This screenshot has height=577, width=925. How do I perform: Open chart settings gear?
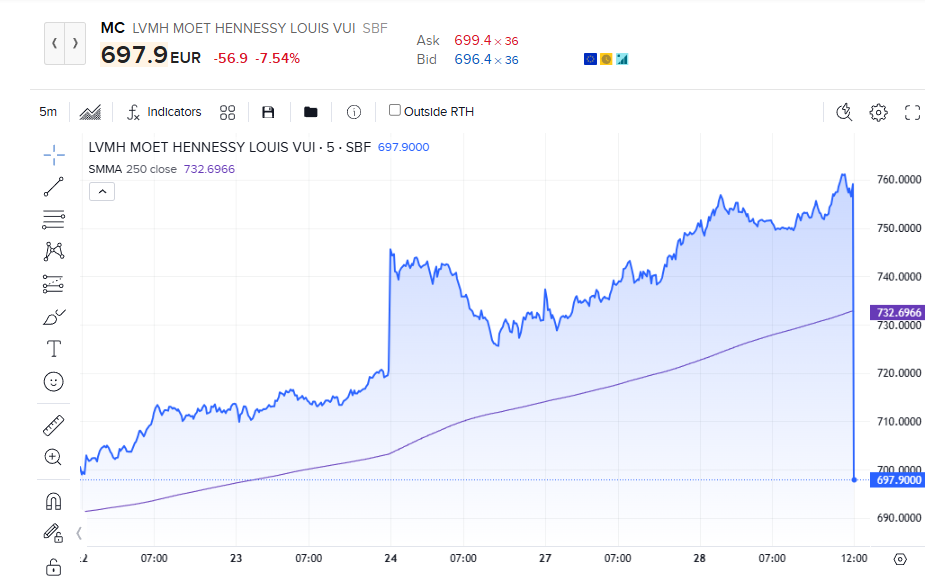tap(878, 112)
